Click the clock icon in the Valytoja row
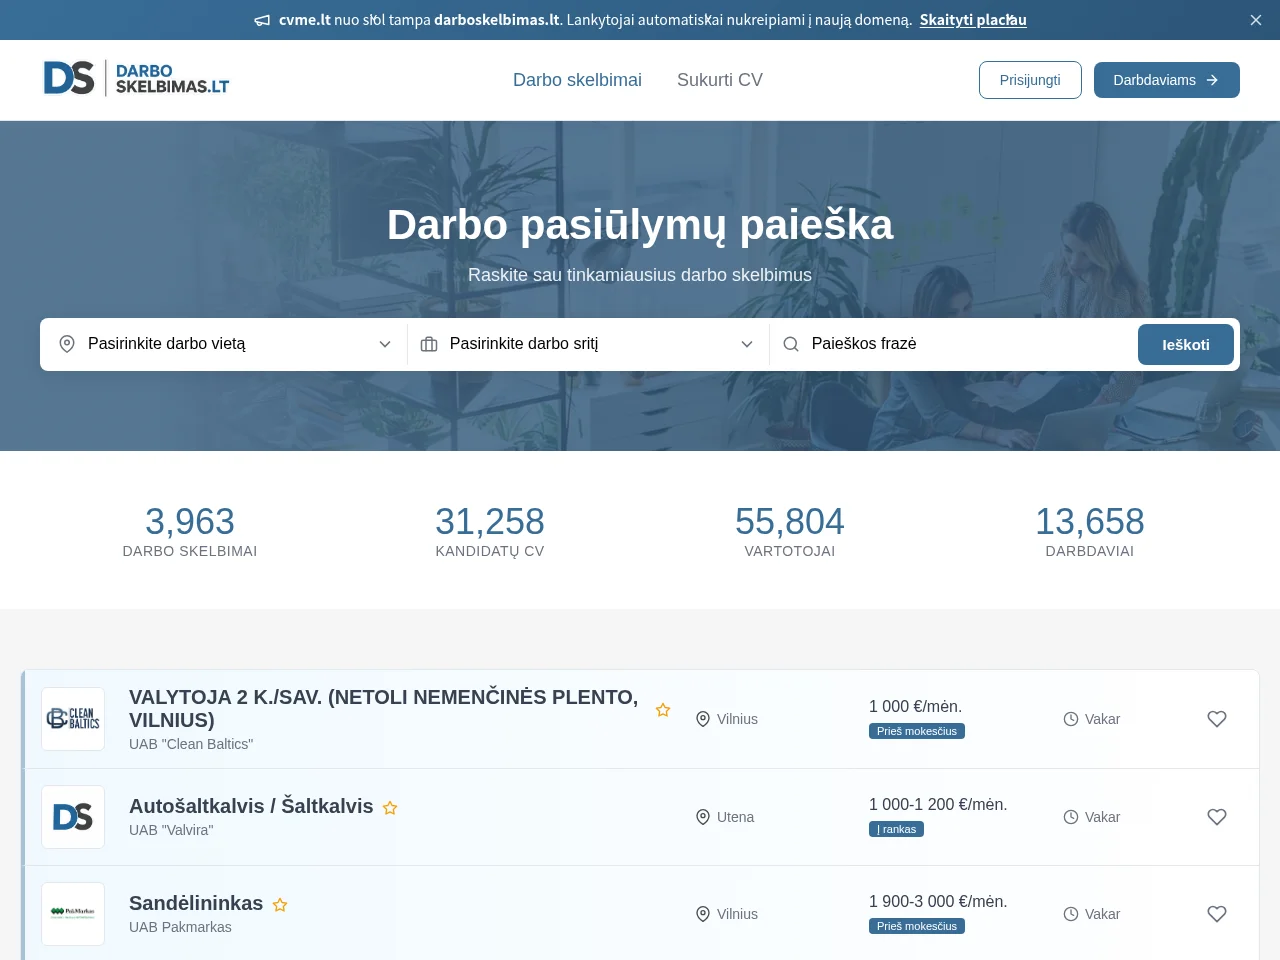Image resolution: width=1280 pixels, height=960 pixels. point(1071,719)
